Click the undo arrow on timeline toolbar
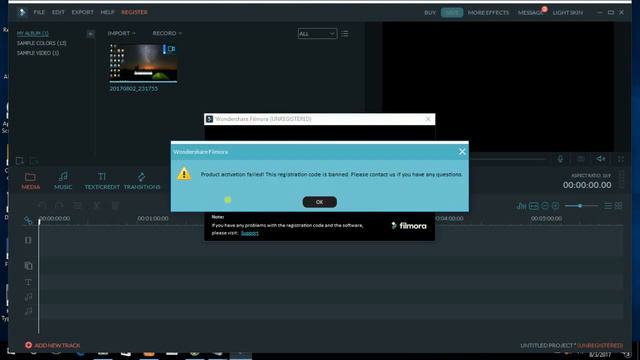 click(42, 206)
